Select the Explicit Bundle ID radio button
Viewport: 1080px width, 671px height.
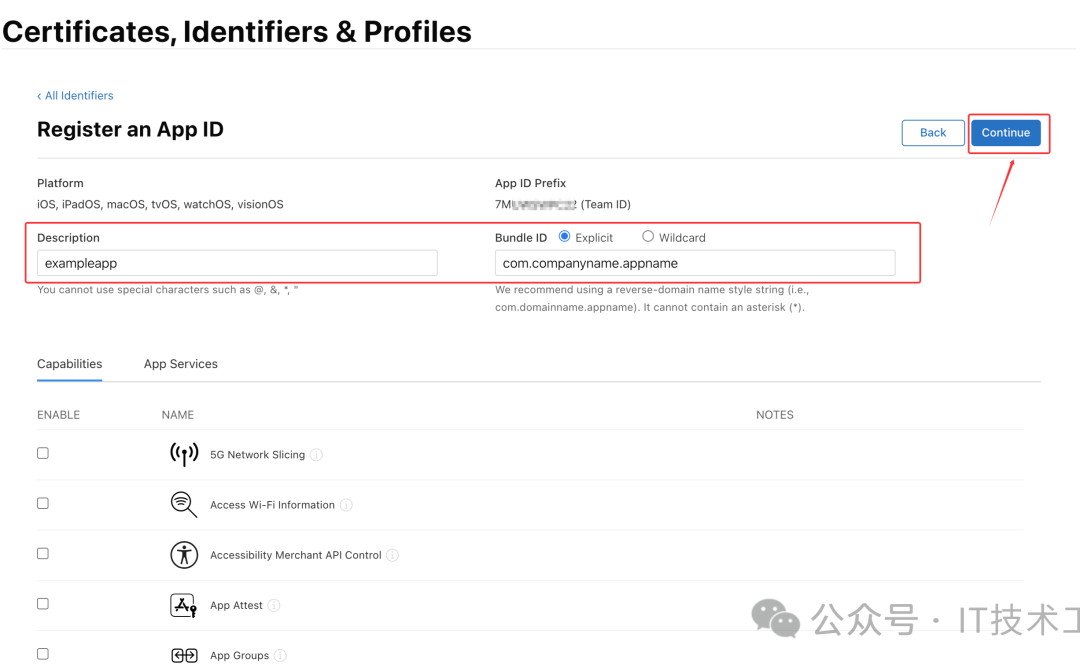[x=565, y=237]
